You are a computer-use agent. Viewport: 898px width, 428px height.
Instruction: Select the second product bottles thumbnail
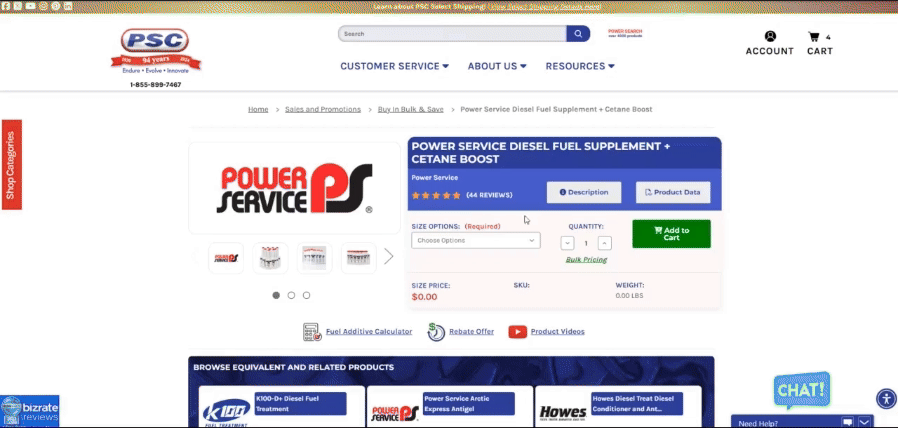tap(270, 258)
